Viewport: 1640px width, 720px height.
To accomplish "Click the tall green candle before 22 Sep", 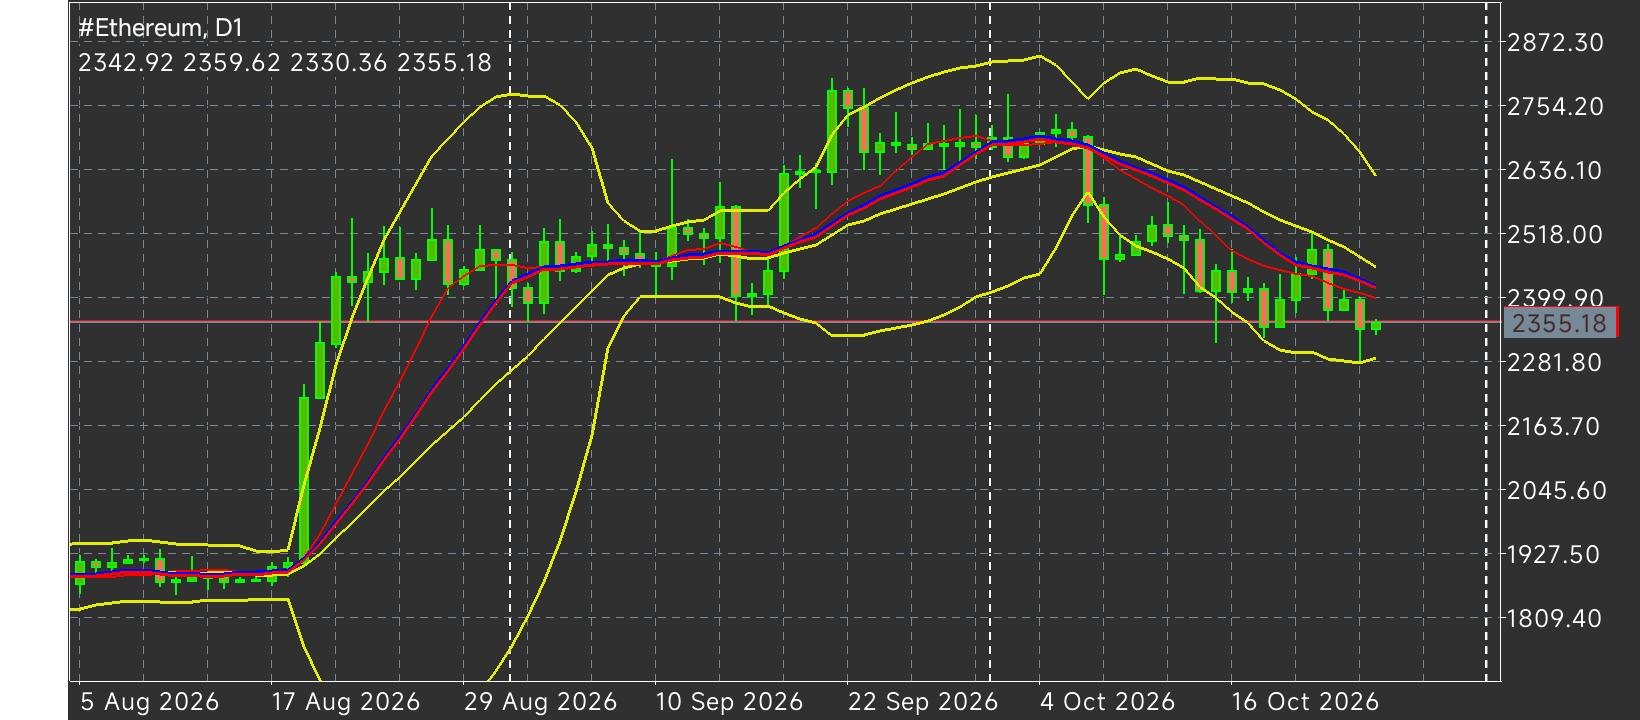I will click(832, 130).
